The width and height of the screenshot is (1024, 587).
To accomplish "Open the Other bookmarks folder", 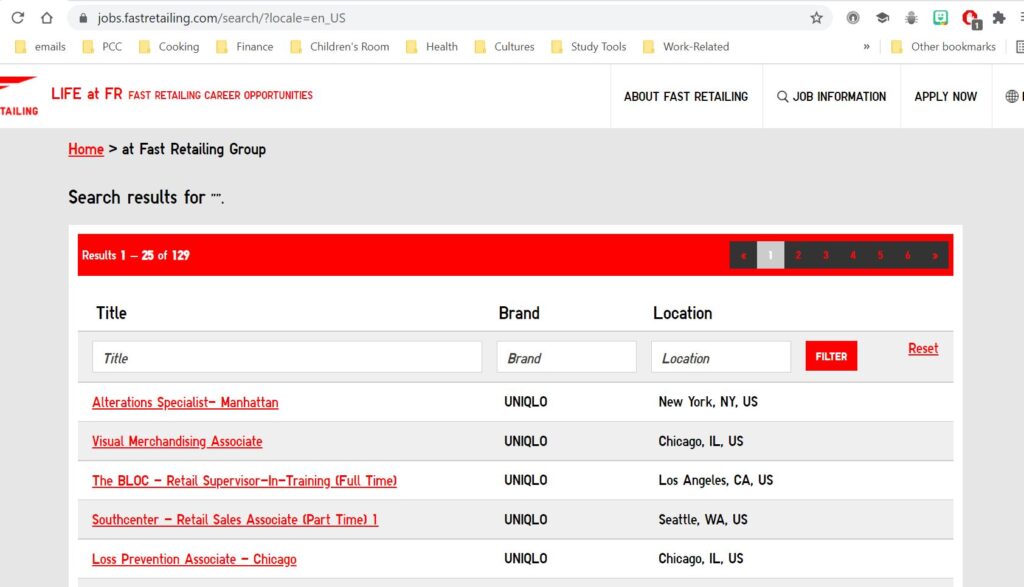I will tap(943, 46).
